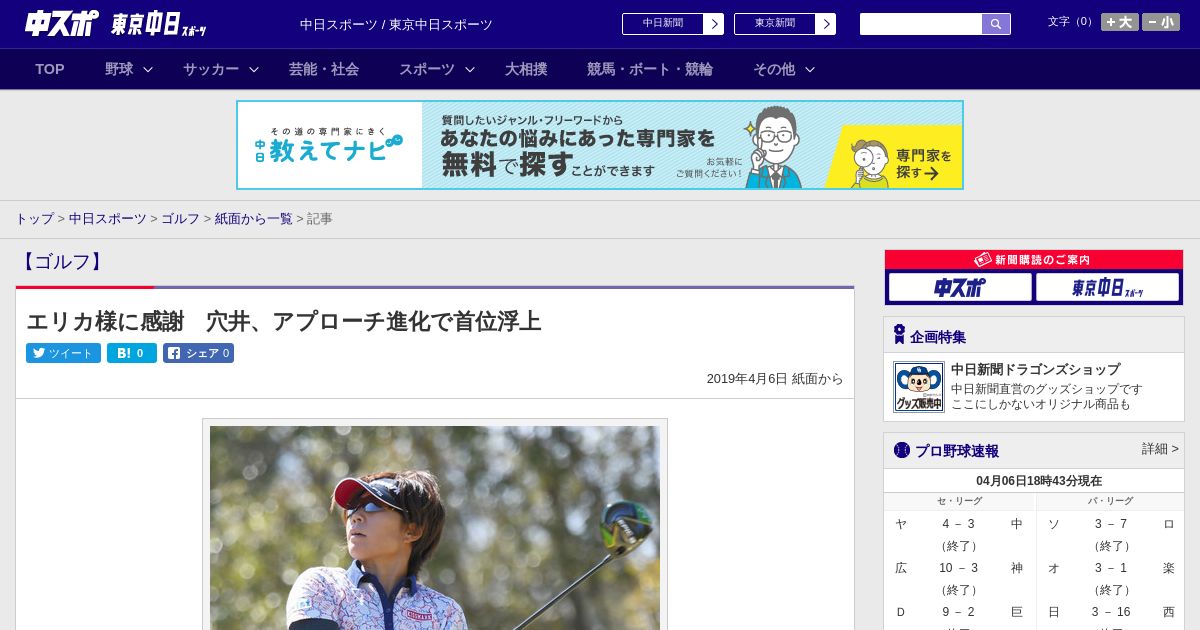Open 詳細 > link for プロ野球速報
Image resolution: width=1200 pixels, height=630 pixels.
pos(1160,449)
